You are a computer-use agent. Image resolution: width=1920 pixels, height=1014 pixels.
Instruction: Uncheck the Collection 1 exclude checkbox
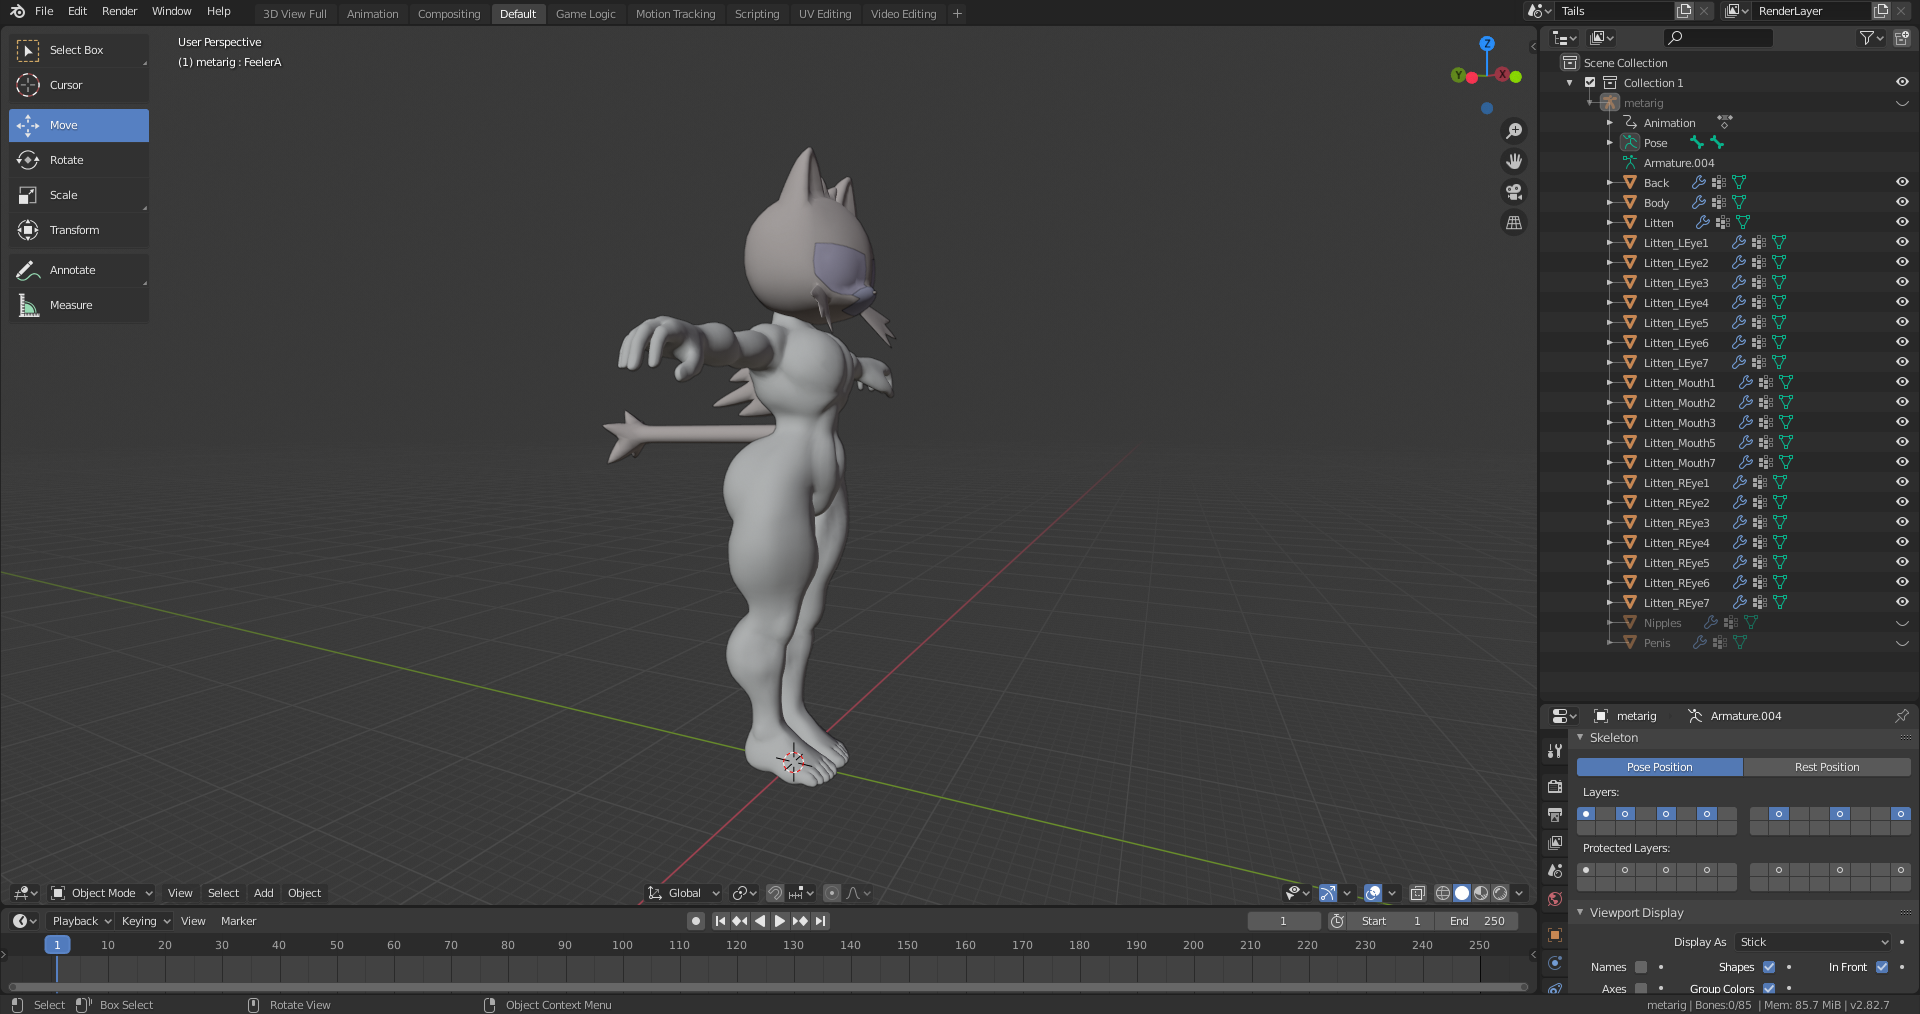1590,83
